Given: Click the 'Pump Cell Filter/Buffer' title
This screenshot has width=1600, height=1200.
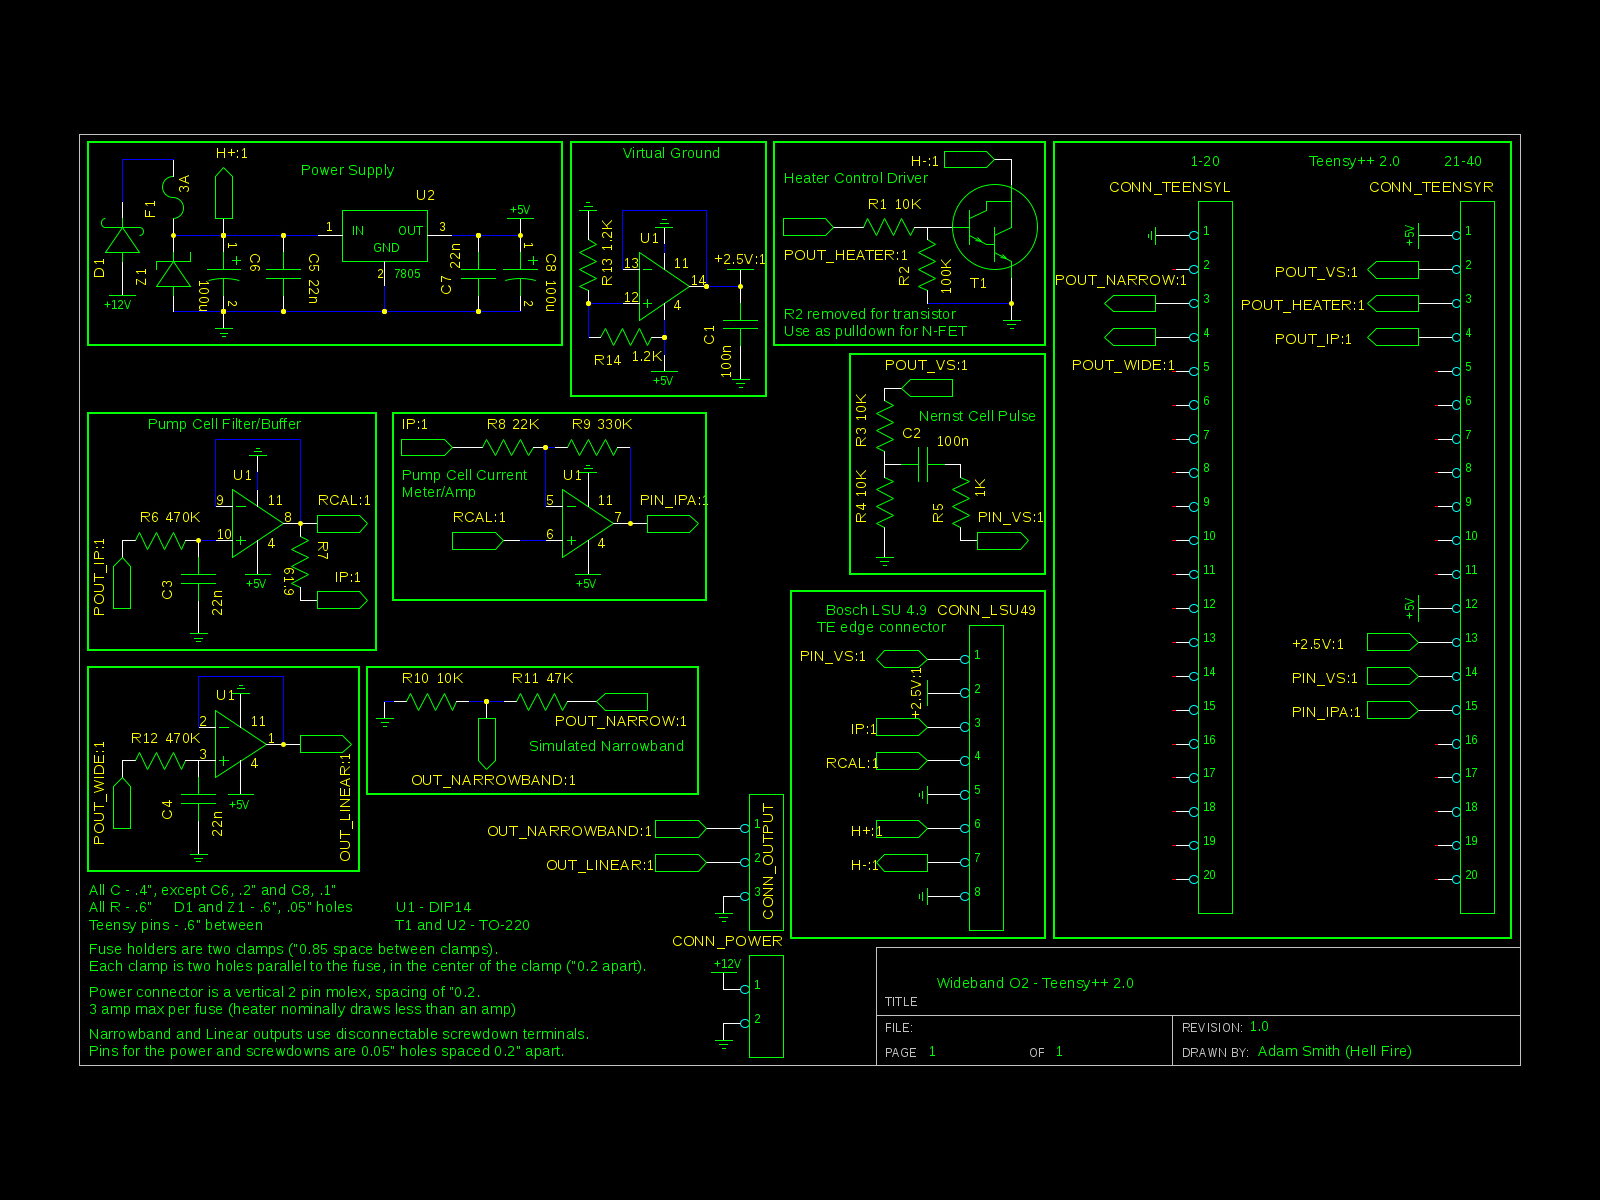Looking at the screenshot, I should [224, 424].
